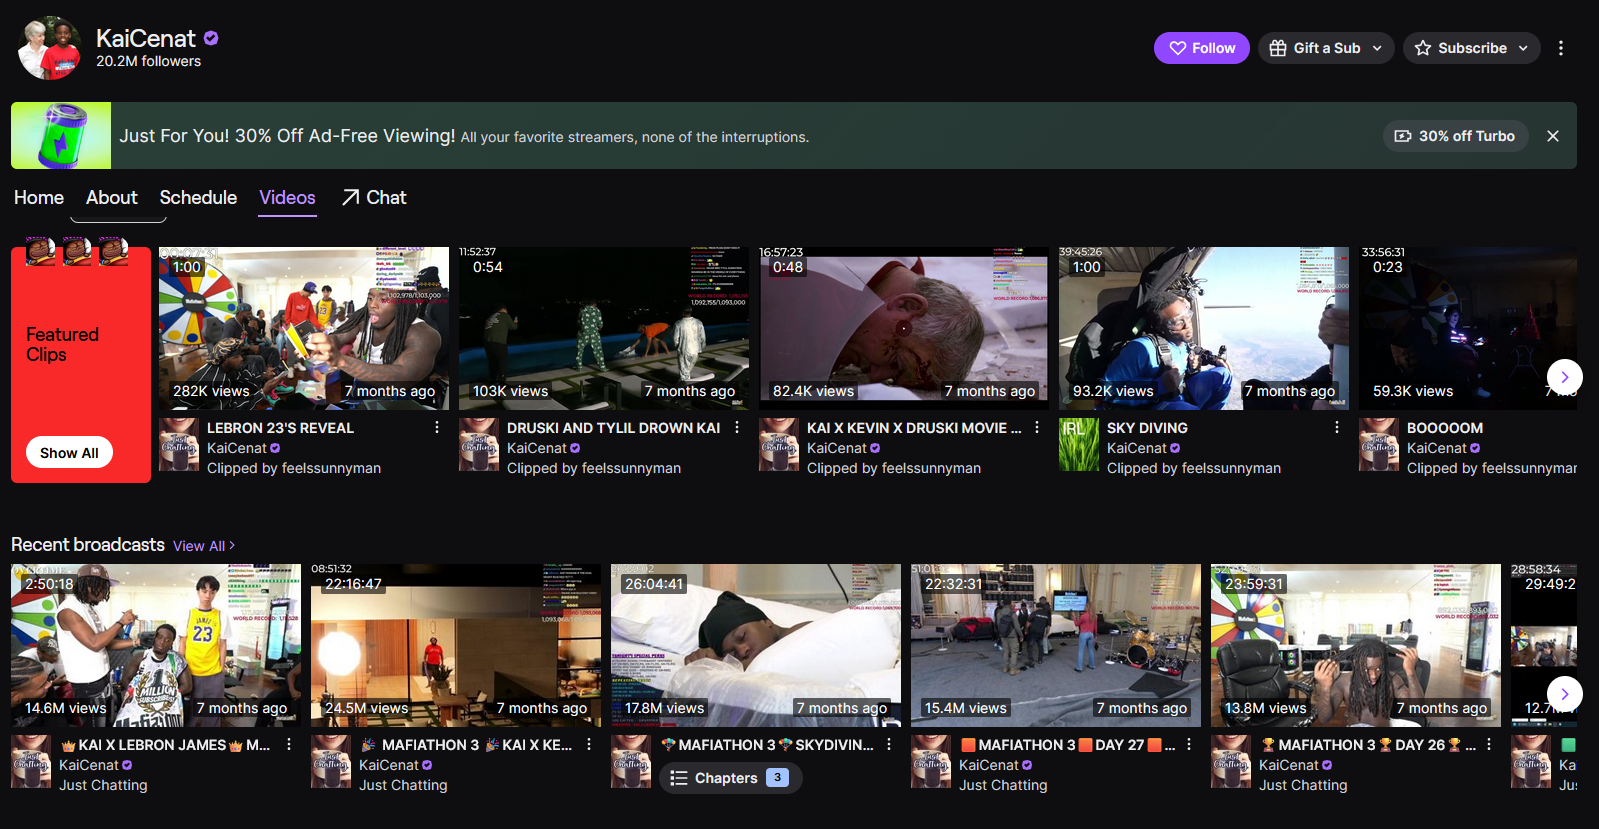Open Just Chatting link under KAI X LEBRON JAMES

103,785
